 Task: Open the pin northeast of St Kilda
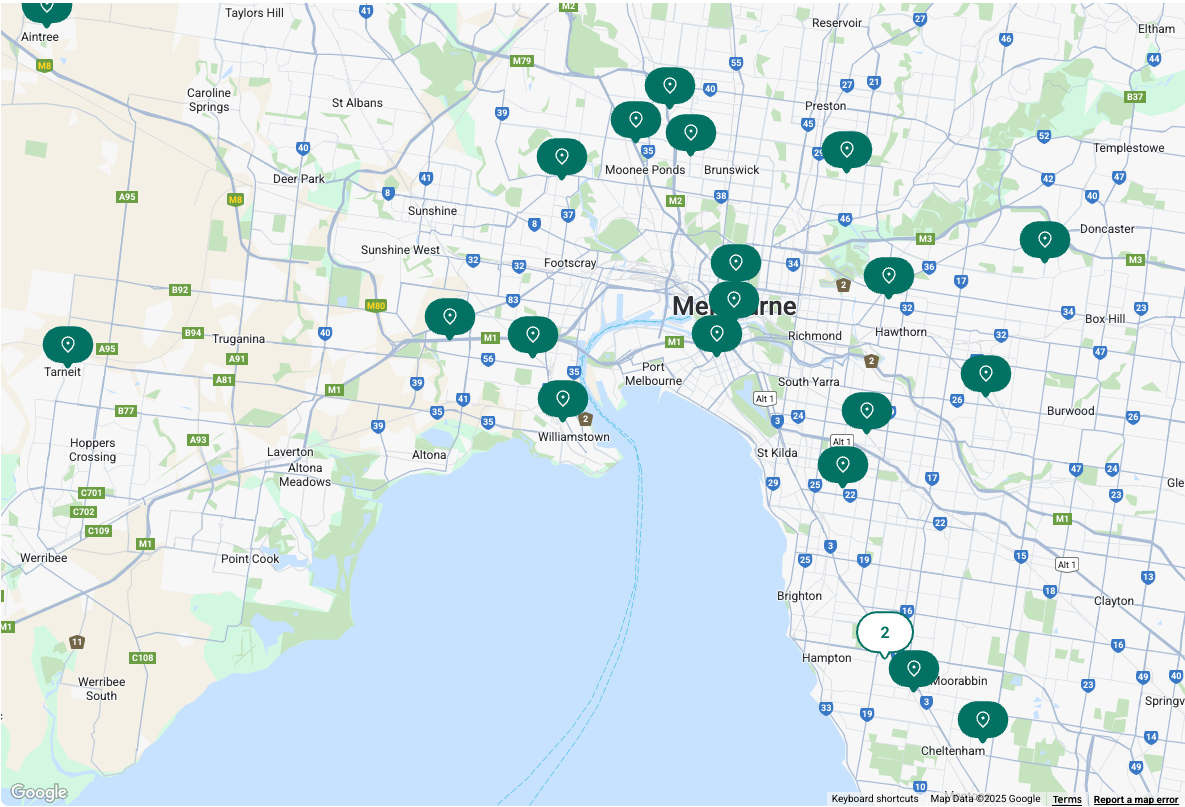[866, 411]
